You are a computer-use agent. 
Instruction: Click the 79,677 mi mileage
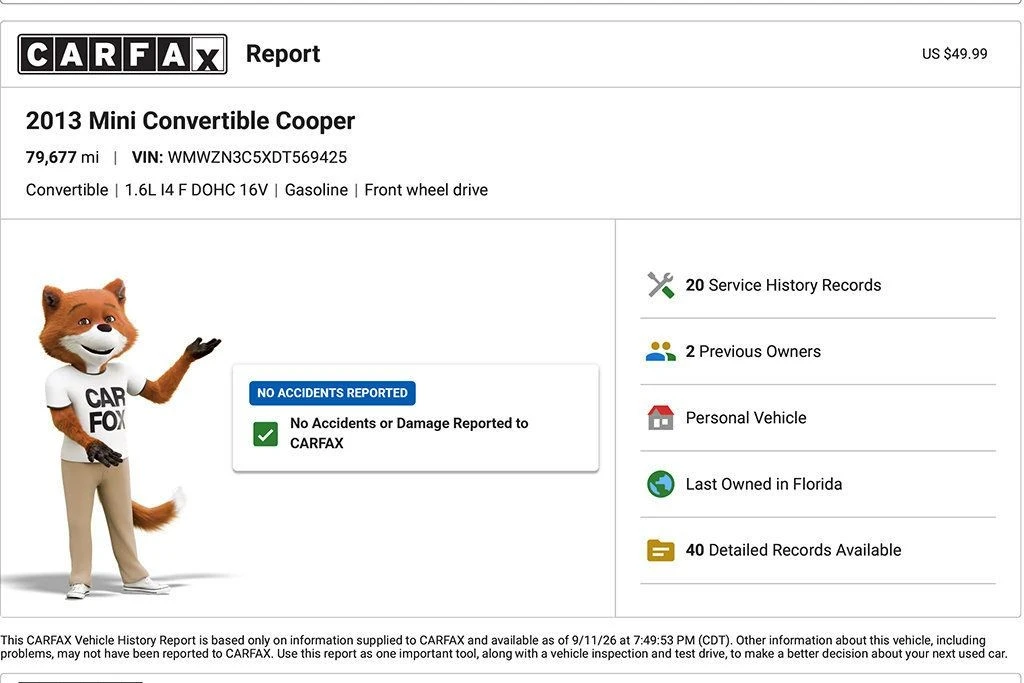pos(62,157)
